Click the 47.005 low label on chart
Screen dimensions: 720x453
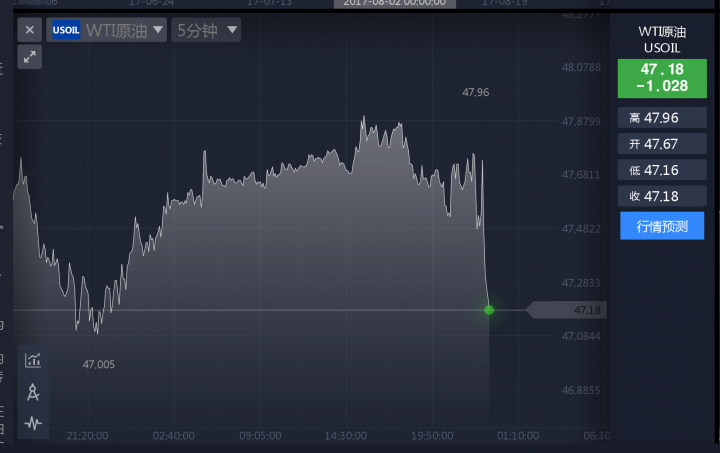coord(98,365)
